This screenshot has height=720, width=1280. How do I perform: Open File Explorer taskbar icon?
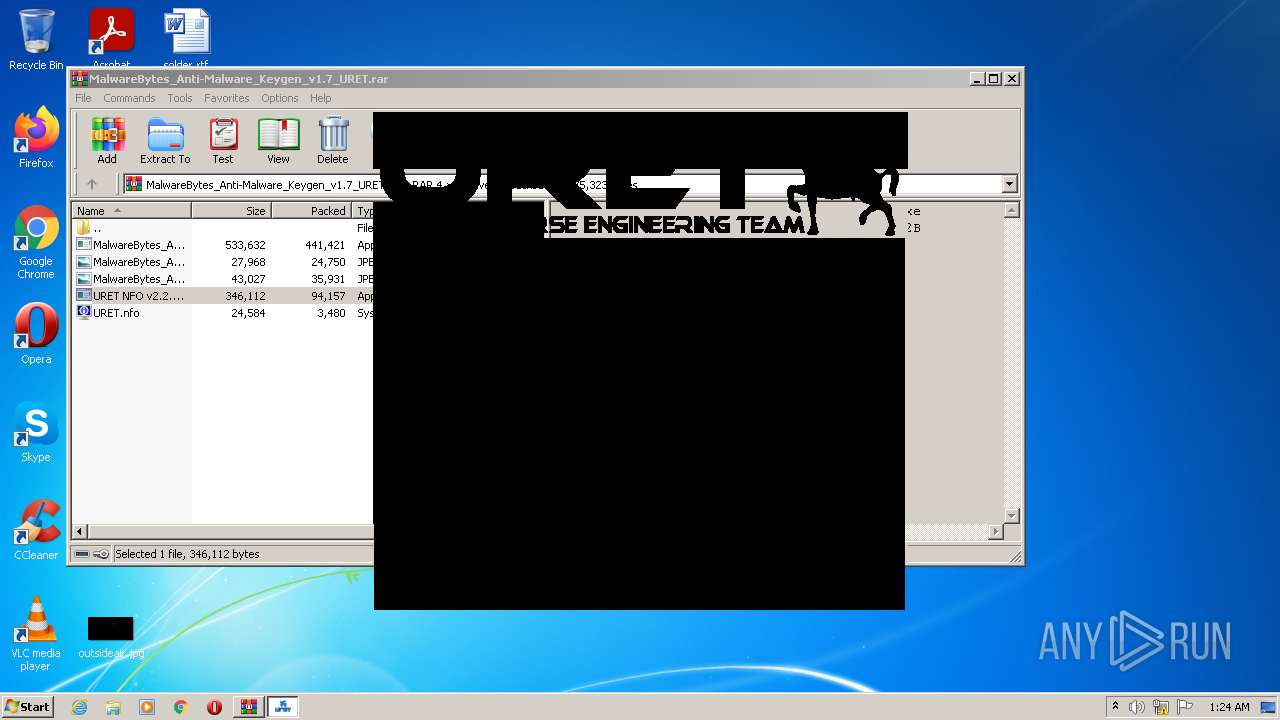click(x=113, y=707)
